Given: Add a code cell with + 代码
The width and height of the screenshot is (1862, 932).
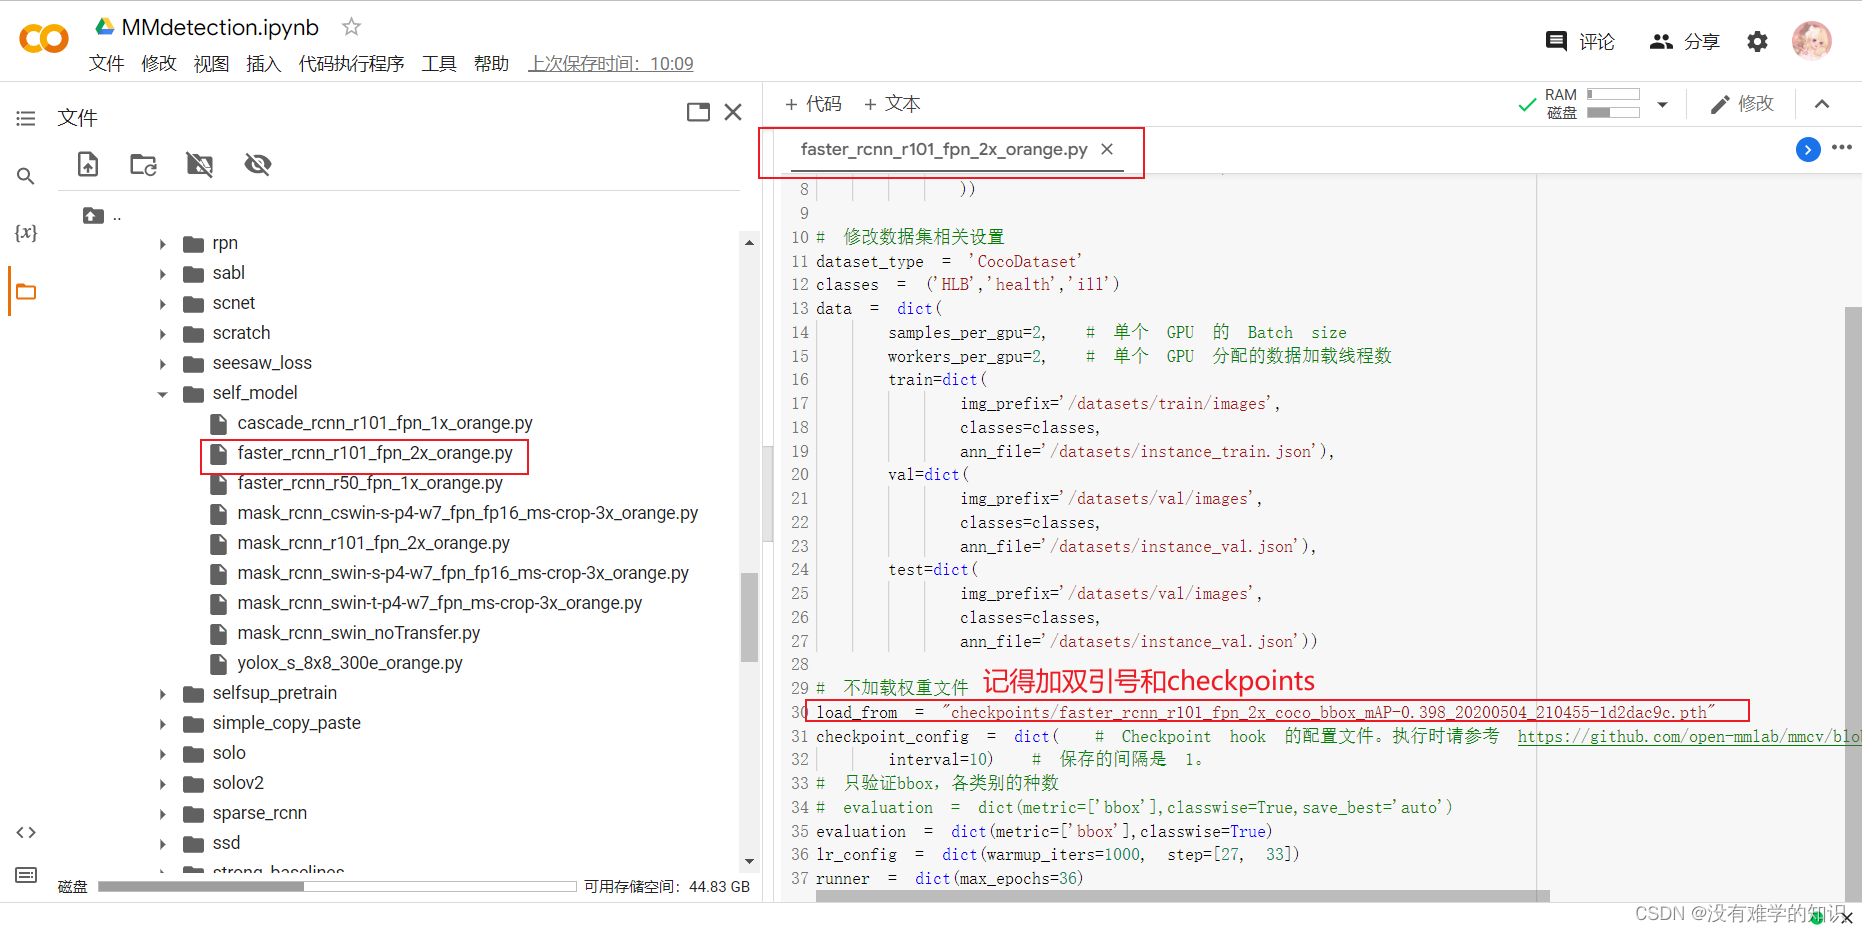Looking at the screenshot, I should pos(813,104).
